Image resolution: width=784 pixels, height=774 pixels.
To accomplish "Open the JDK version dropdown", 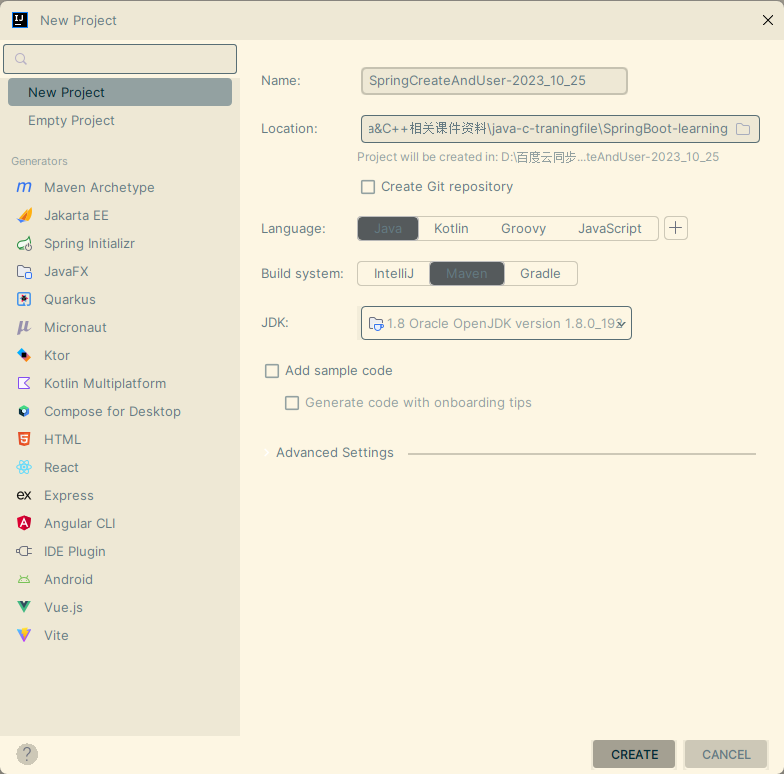I will (620, 324).
